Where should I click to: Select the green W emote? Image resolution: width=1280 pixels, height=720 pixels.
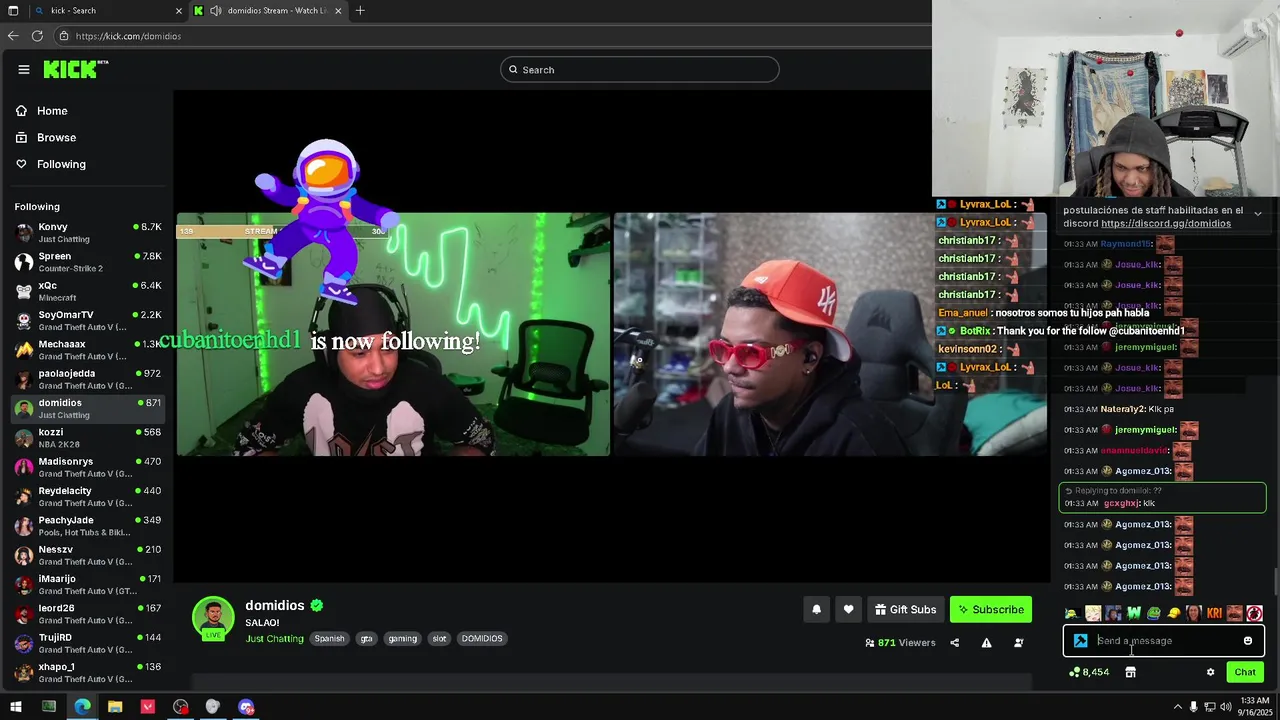click(x=1133, y=613)
